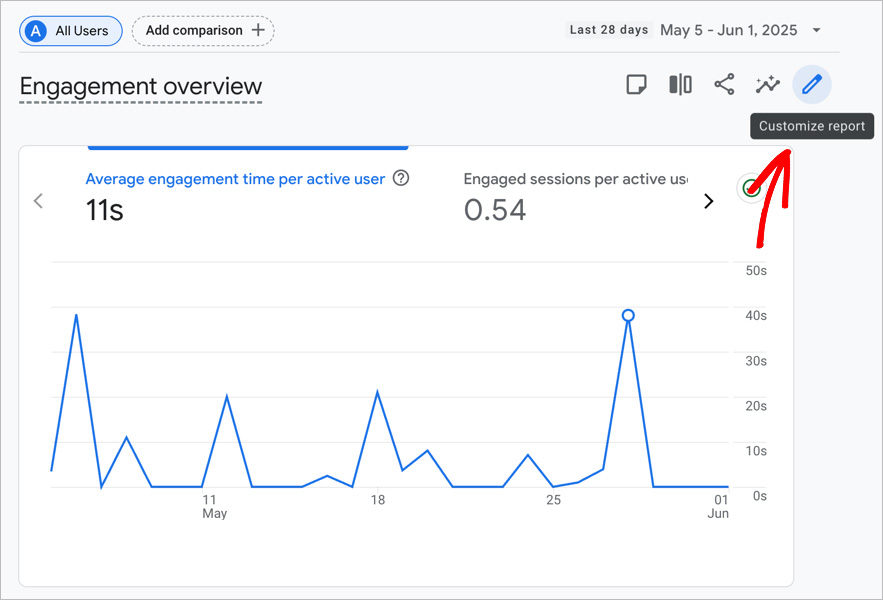Click the green check status icon
This screenshot has width=883, height=600.
point(751,188)
